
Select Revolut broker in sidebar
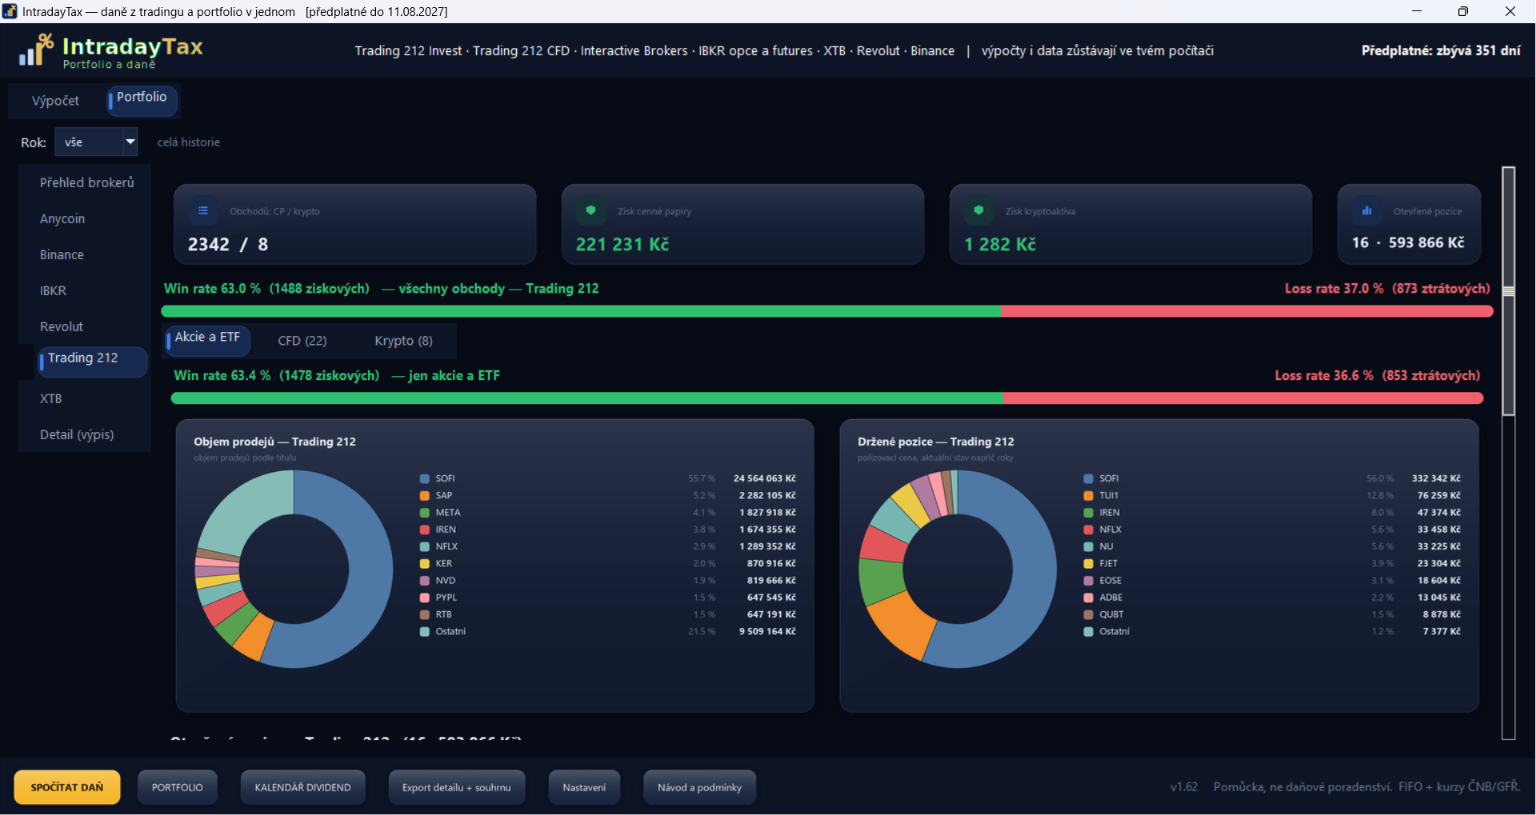[61, 327]
